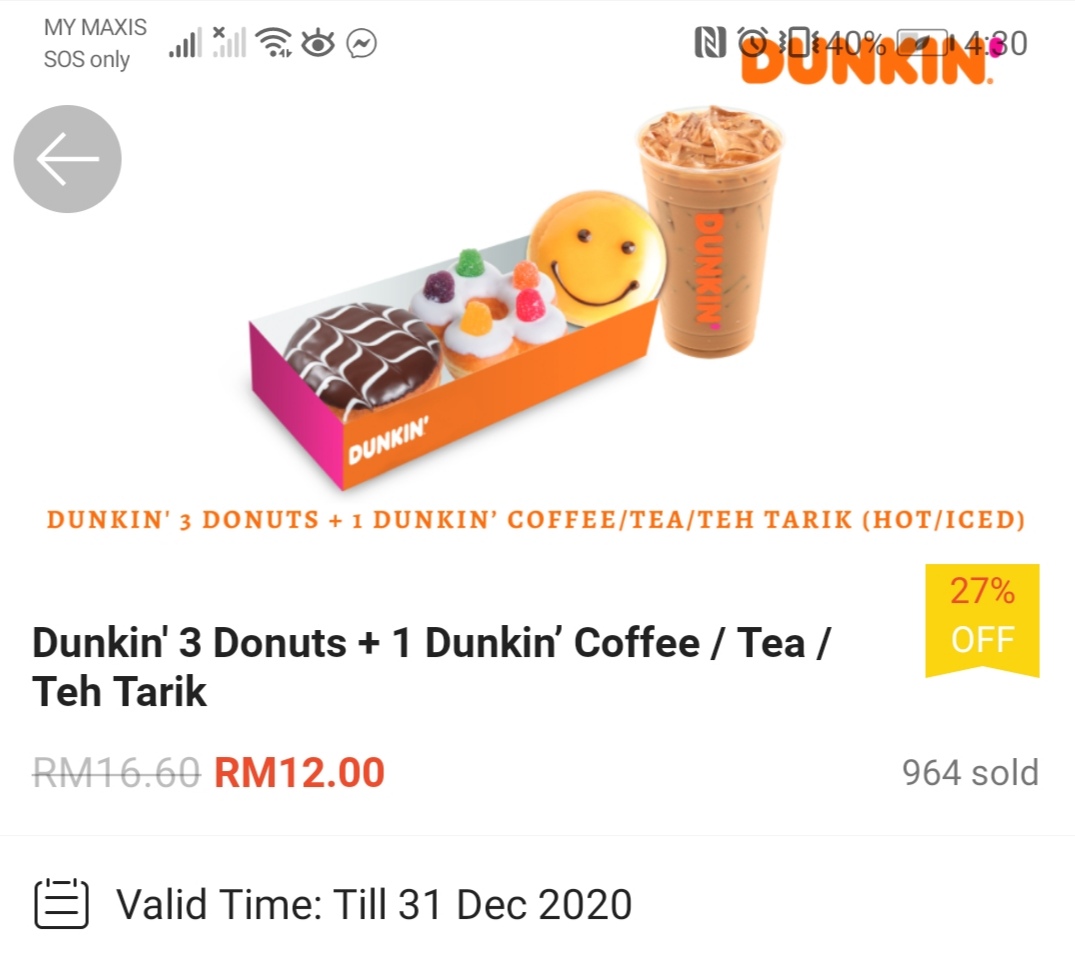The height and width of the screenshot is (965, 1075).
Task: Tap the orange Dunkin' brand logo
Action: click(867, 61)
